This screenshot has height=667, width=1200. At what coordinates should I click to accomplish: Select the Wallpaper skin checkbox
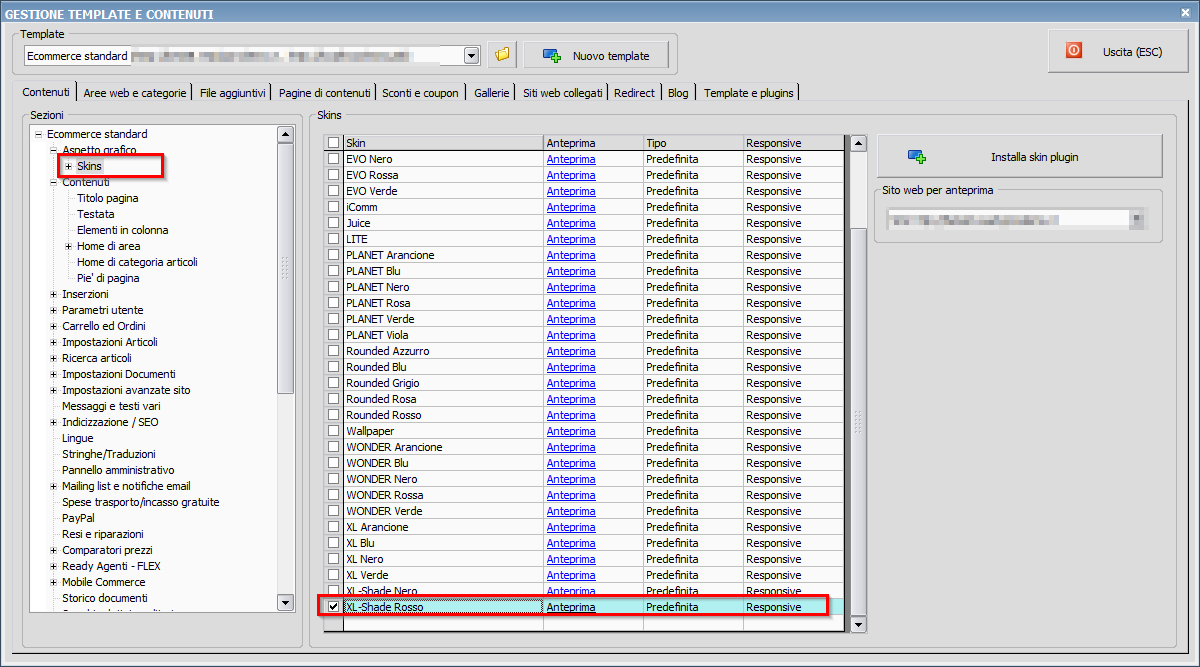point(334,431)
